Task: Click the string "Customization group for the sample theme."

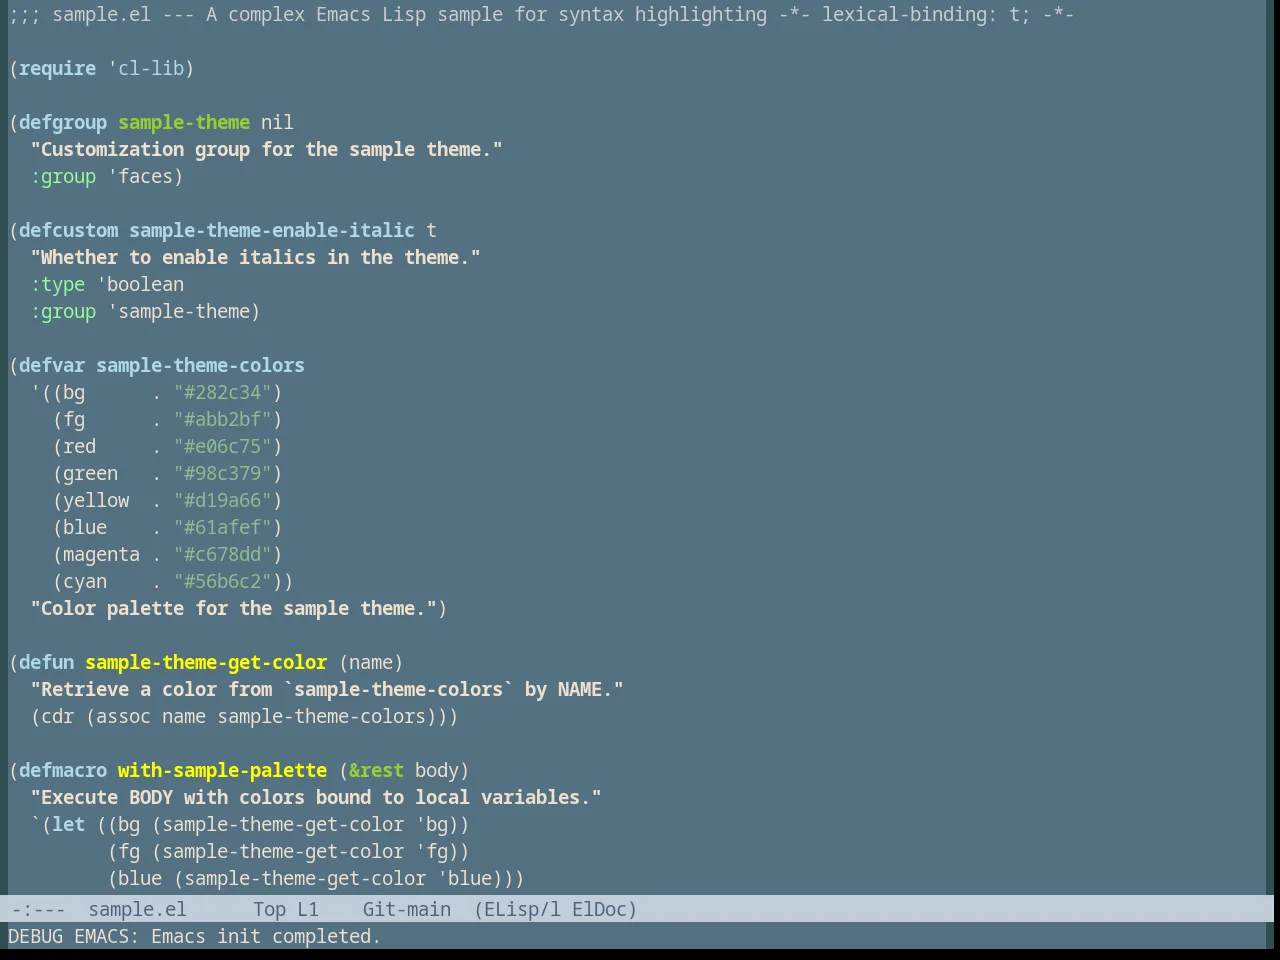Action: (x=266, y=149)
